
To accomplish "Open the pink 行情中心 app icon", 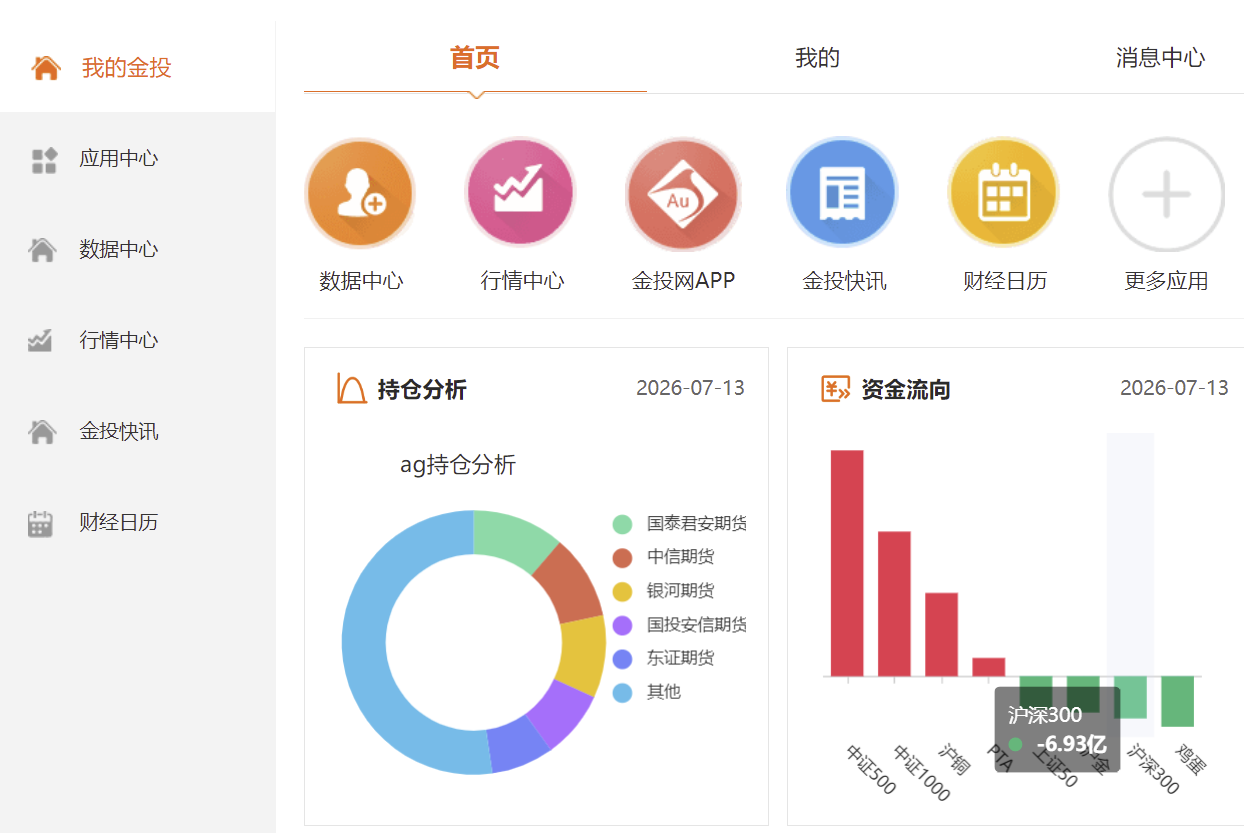I will coord(521,193).
